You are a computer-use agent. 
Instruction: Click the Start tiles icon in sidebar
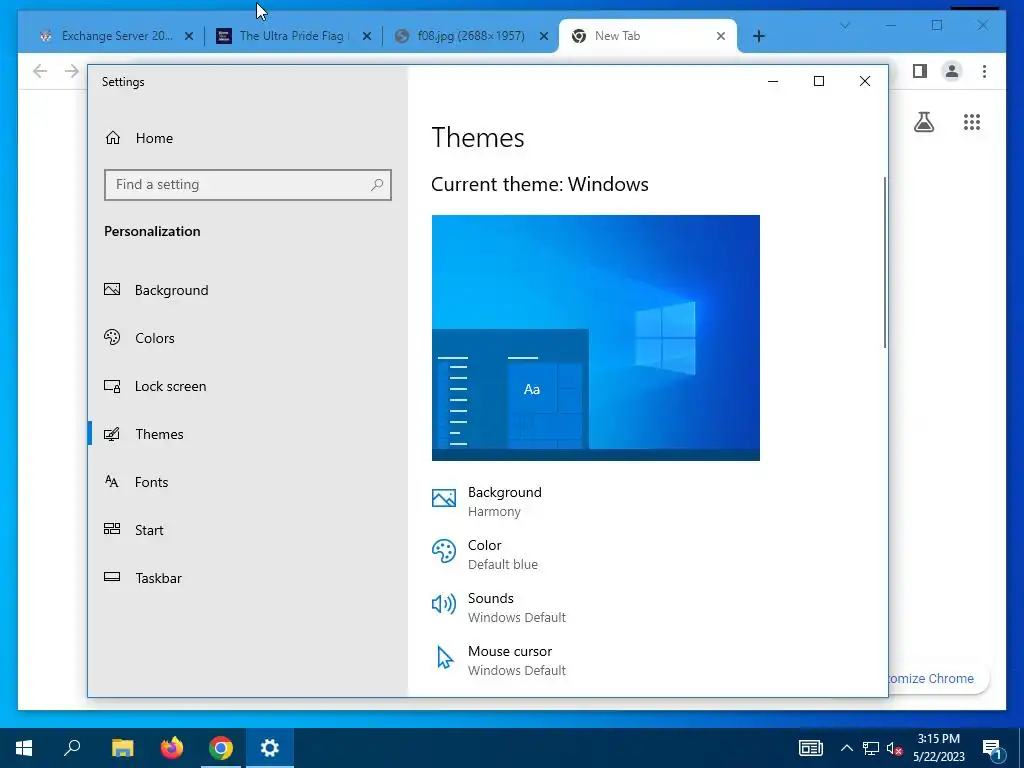pyautogui.click(x=112, y=529)
